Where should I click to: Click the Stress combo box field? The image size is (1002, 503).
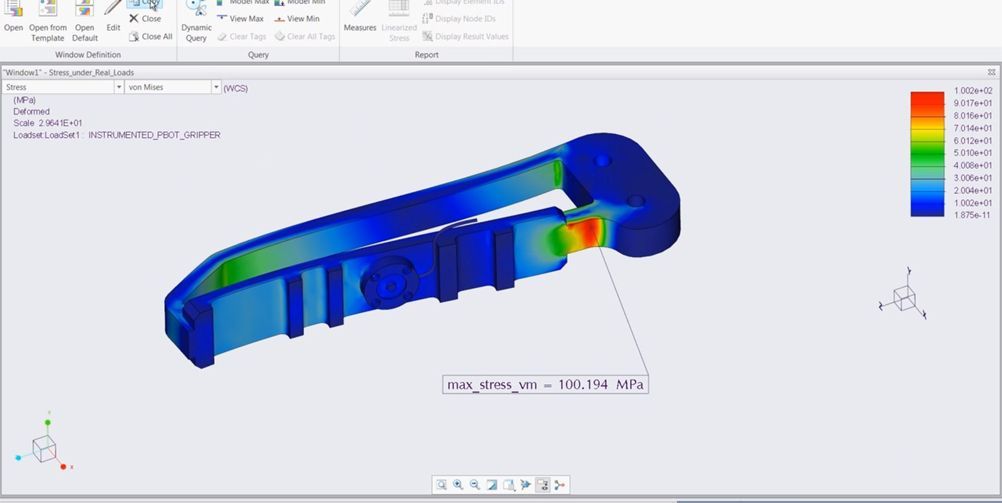[x=63, y=87]
